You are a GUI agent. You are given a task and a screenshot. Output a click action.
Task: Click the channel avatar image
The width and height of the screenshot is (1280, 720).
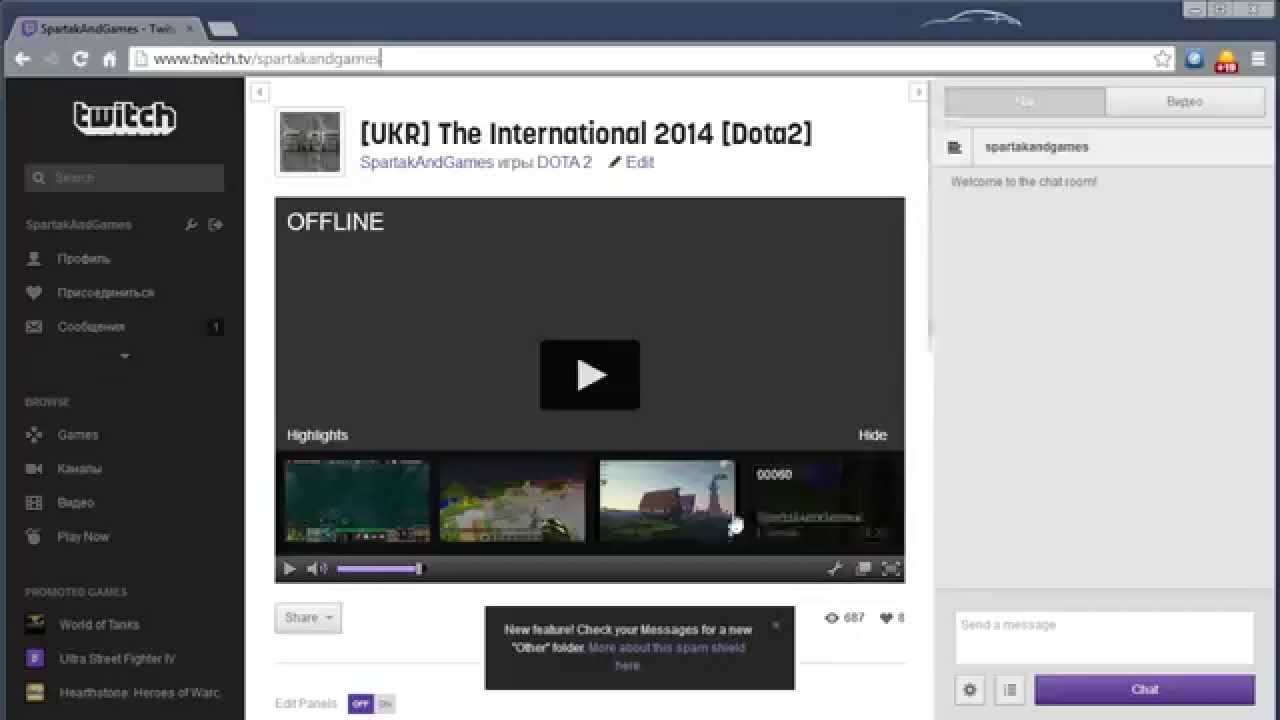(x=310, y=142)
